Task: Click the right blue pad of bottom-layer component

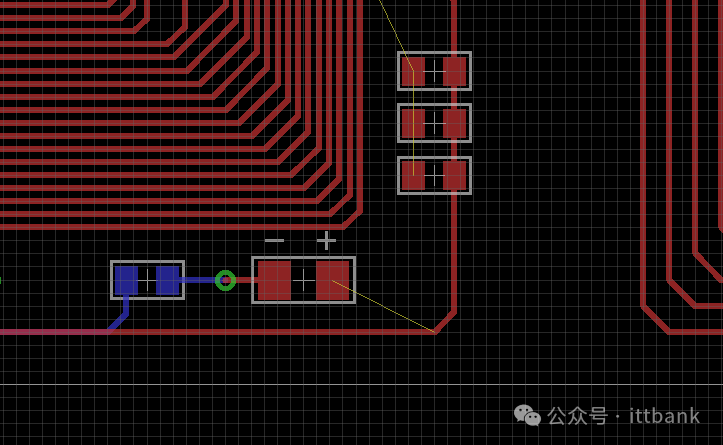Action: click(x=168, y=280)
